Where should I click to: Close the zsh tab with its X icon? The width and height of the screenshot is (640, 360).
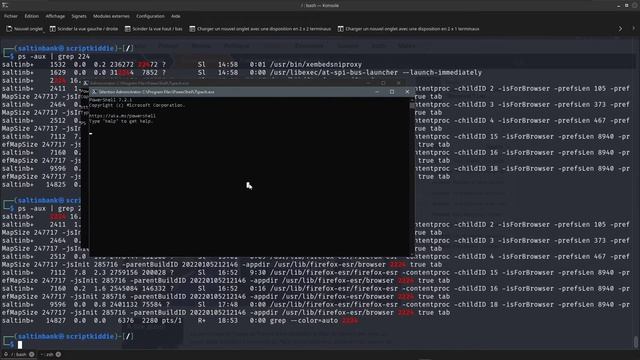tap(58, 354)
